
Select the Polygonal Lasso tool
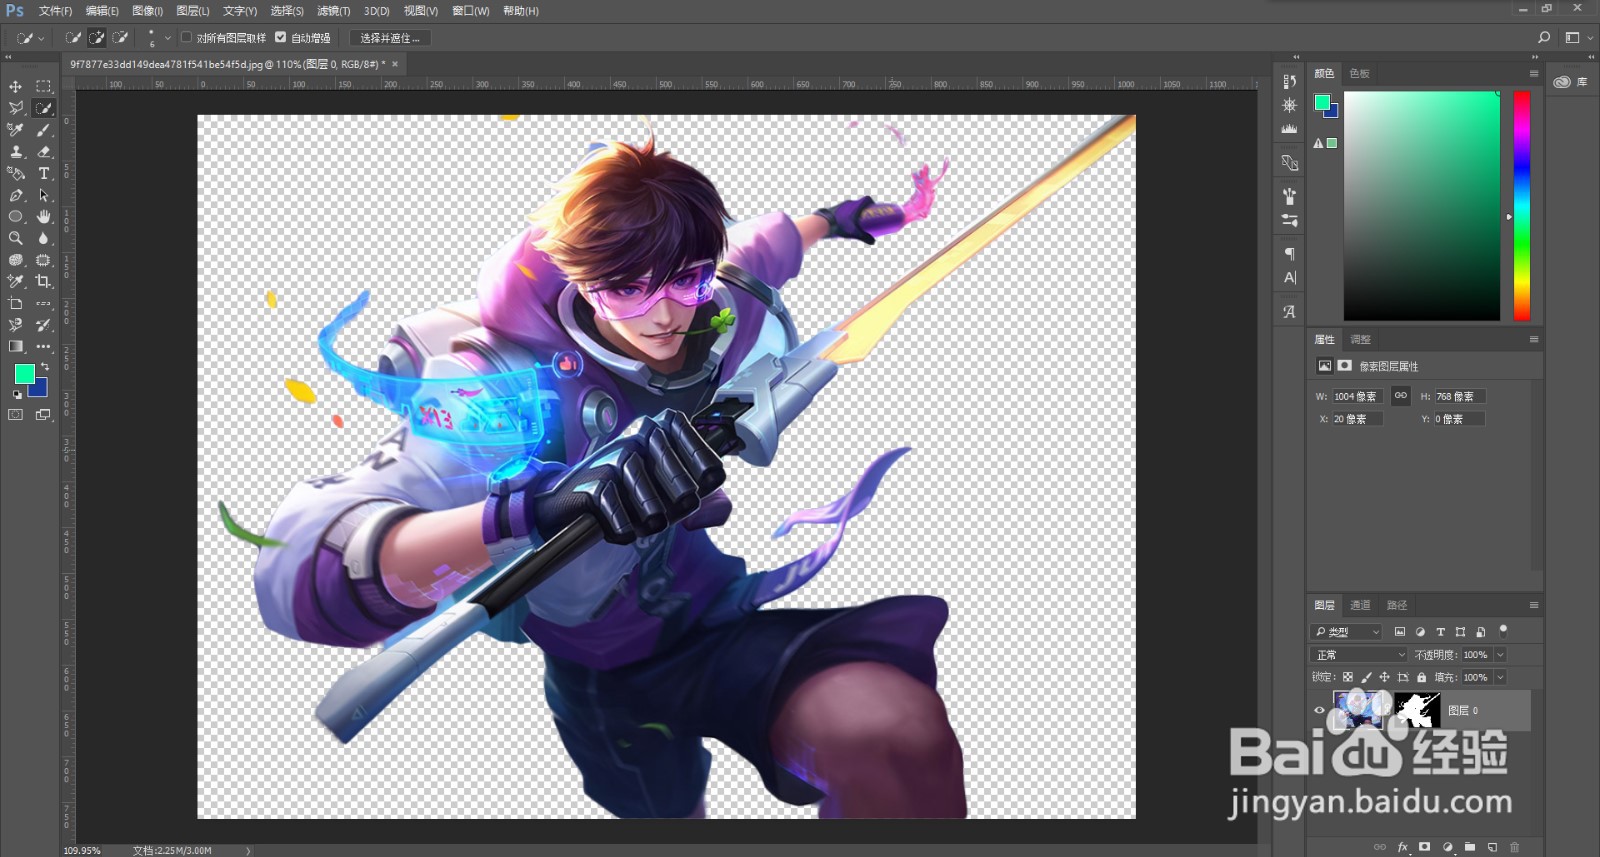(x=16, y=108)
